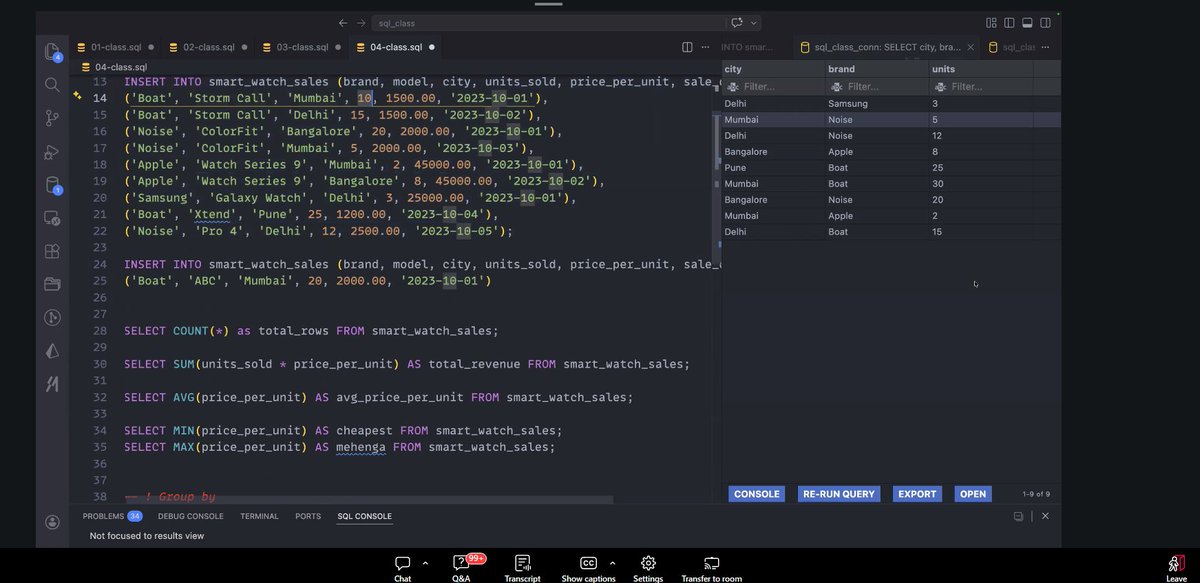Click the brand column filter field

click(x=877, y=87)
